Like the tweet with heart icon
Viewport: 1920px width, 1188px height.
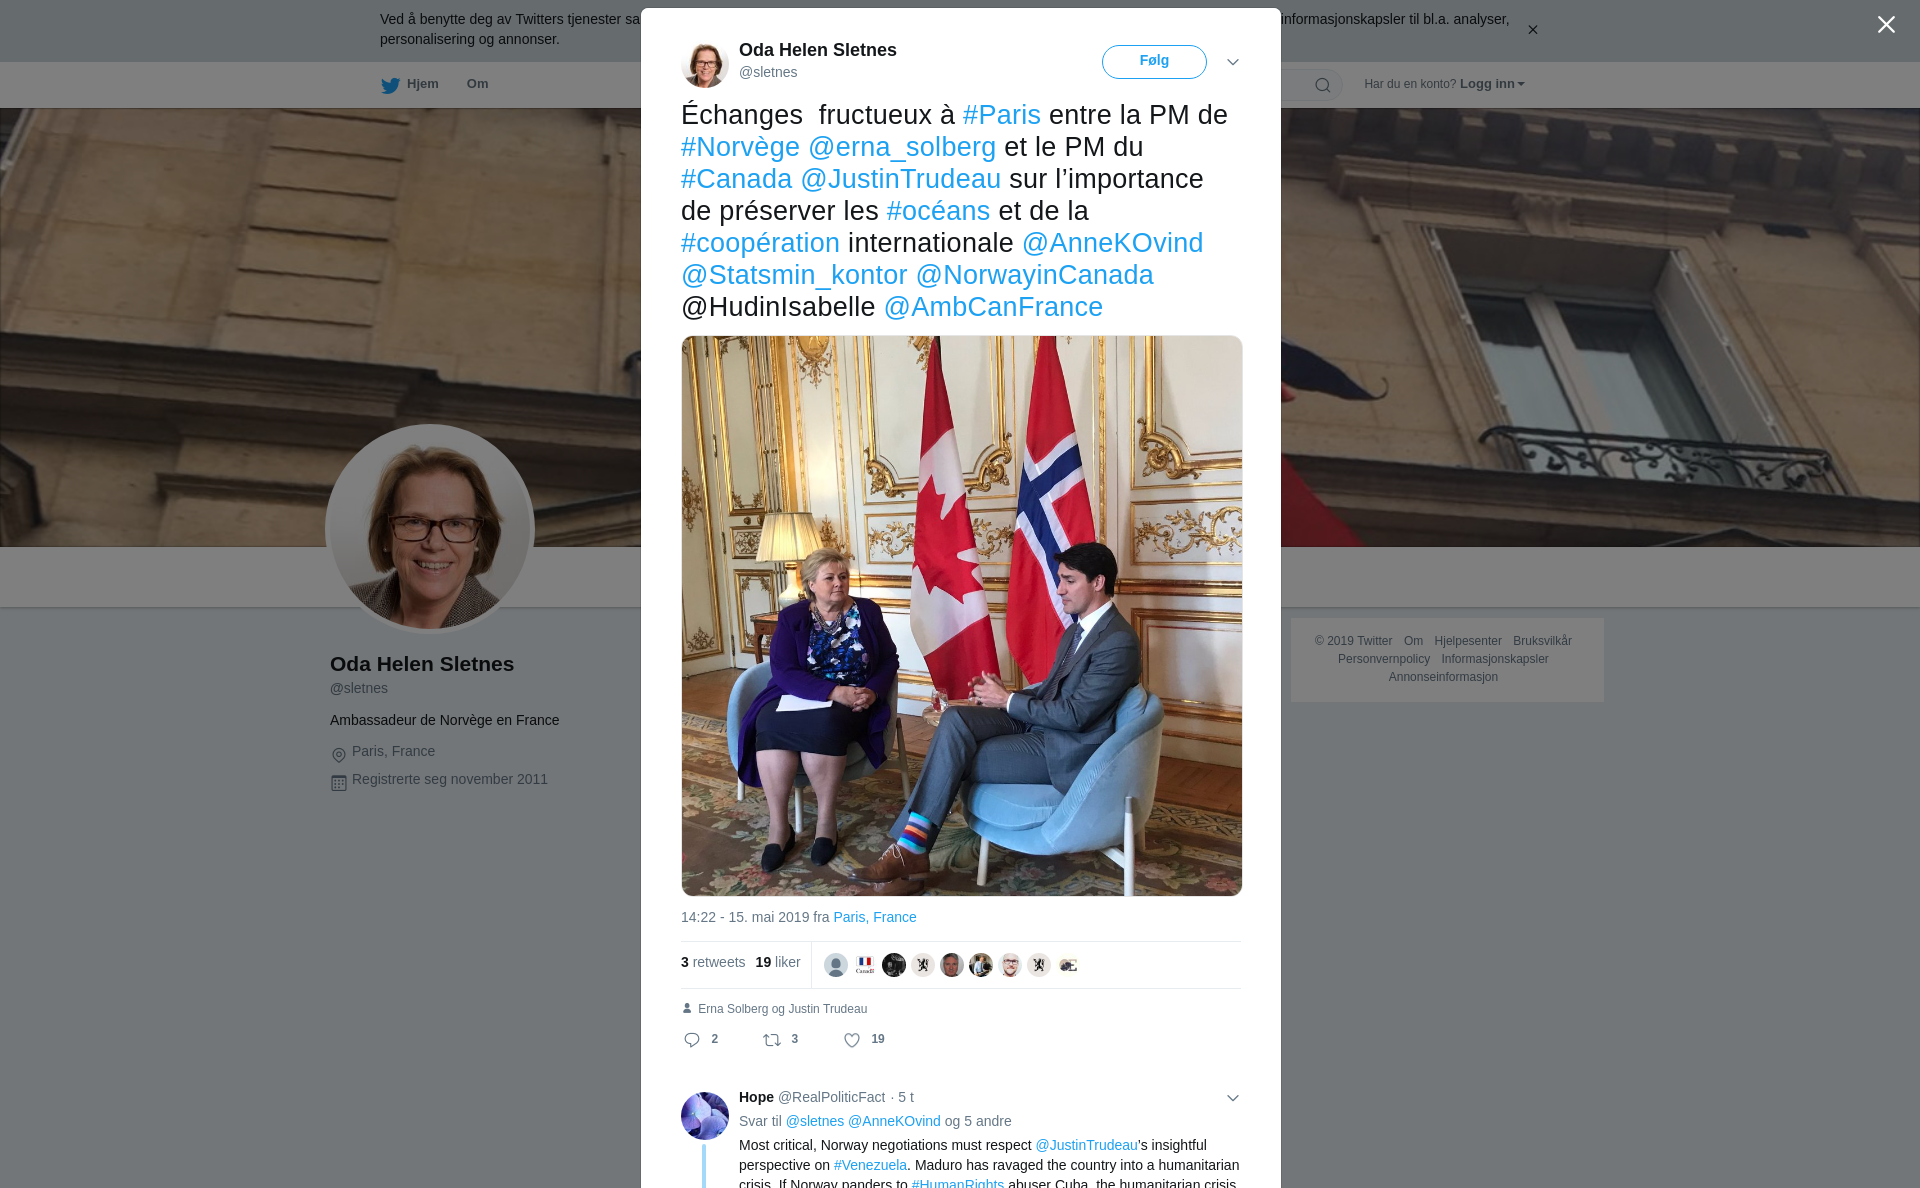pyautogui.click(x=852, y=1040)
